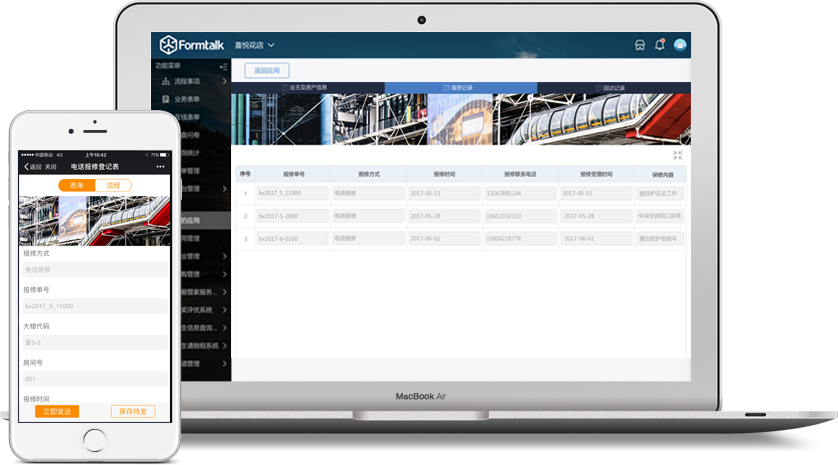
Task: Open the notification bell
Action: (x=660, y=44)
